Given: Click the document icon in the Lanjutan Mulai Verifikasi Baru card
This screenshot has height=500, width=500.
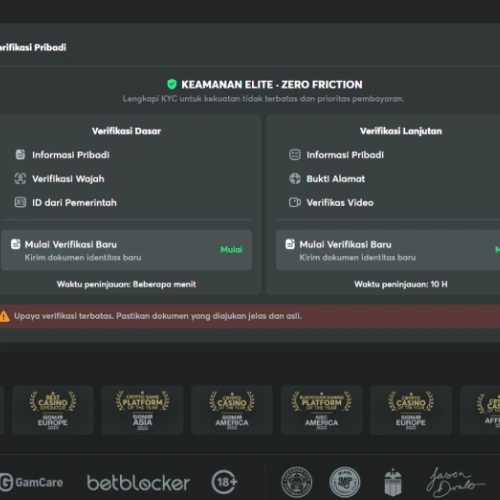Looking at the screenshot, I should [290, 244].
